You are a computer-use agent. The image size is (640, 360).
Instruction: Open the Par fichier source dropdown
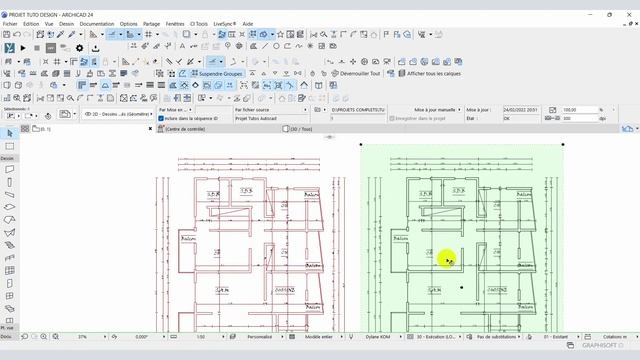(271, 110)
